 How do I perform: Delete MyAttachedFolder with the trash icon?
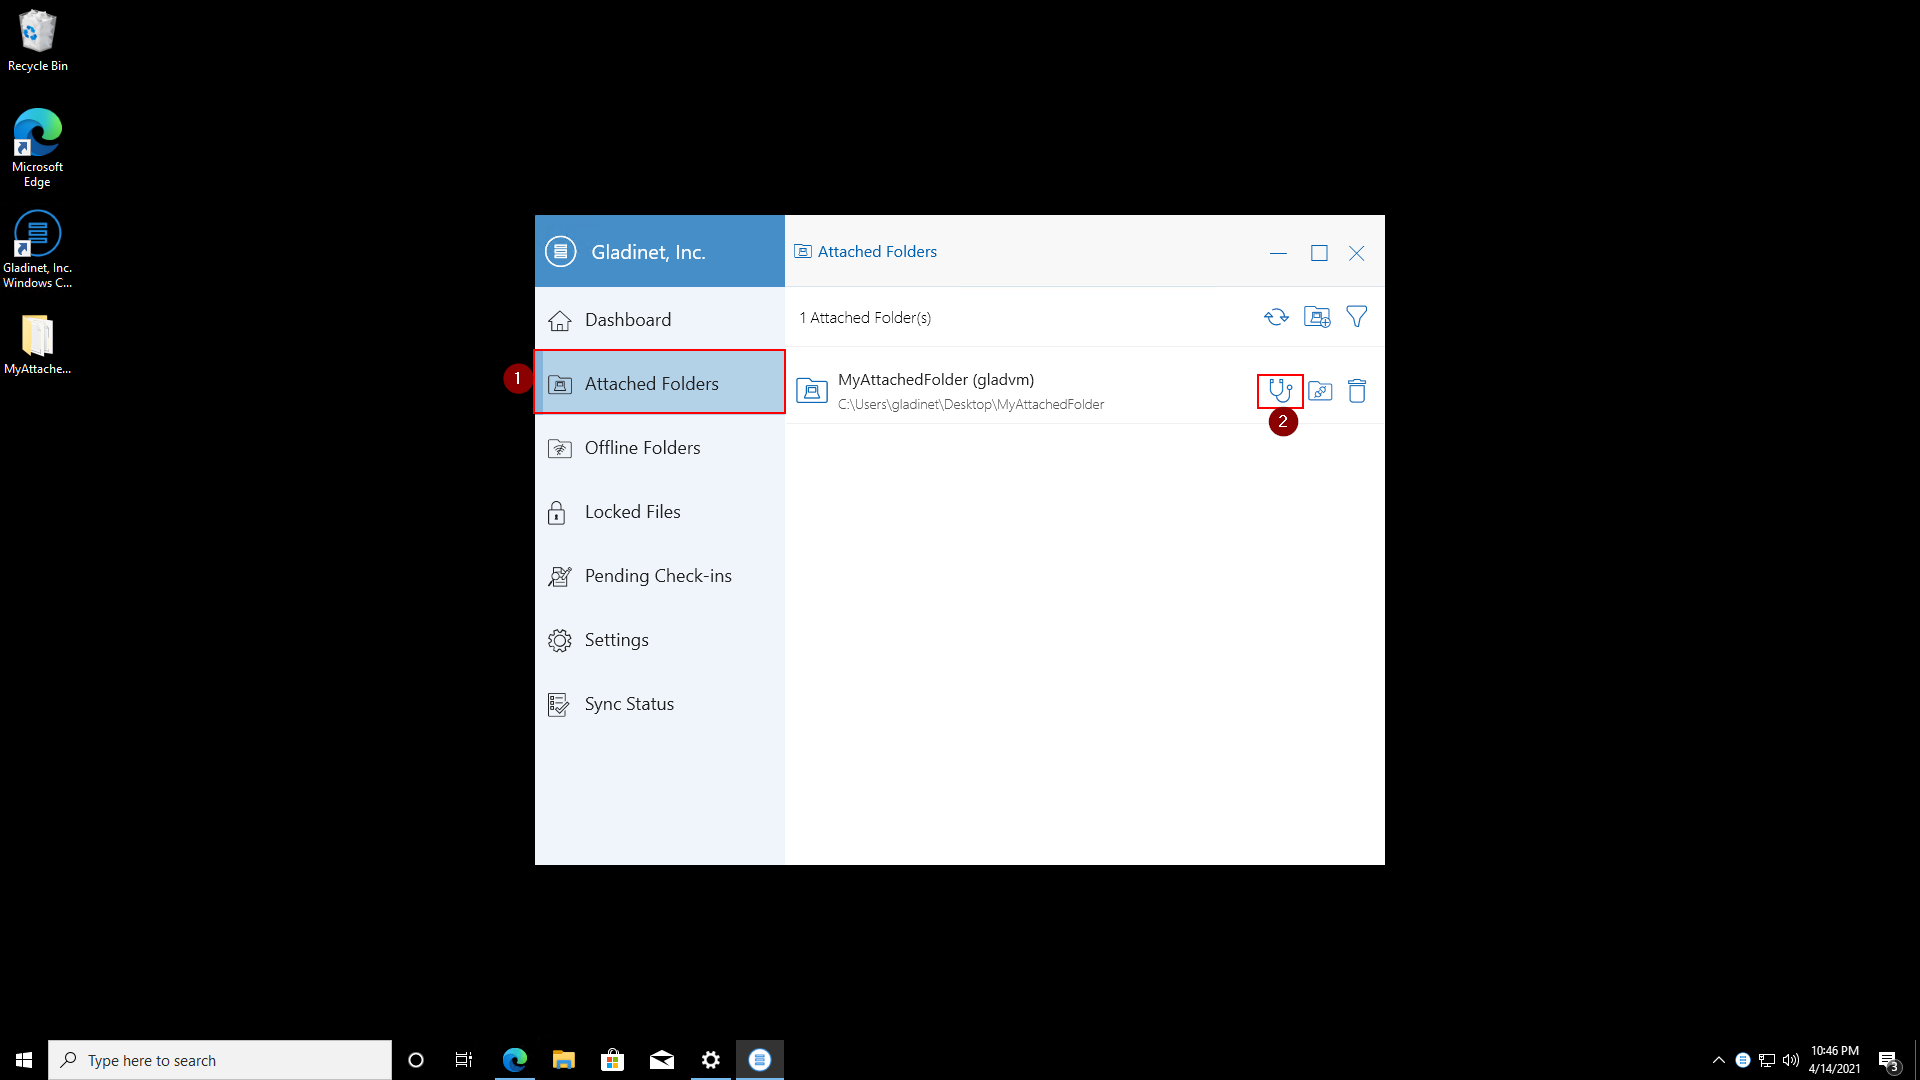coord(1357,391)
